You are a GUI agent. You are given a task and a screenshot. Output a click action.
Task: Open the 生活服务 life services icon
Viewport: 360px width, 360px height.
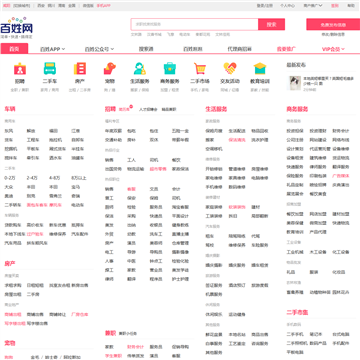[x=140, y=69]
